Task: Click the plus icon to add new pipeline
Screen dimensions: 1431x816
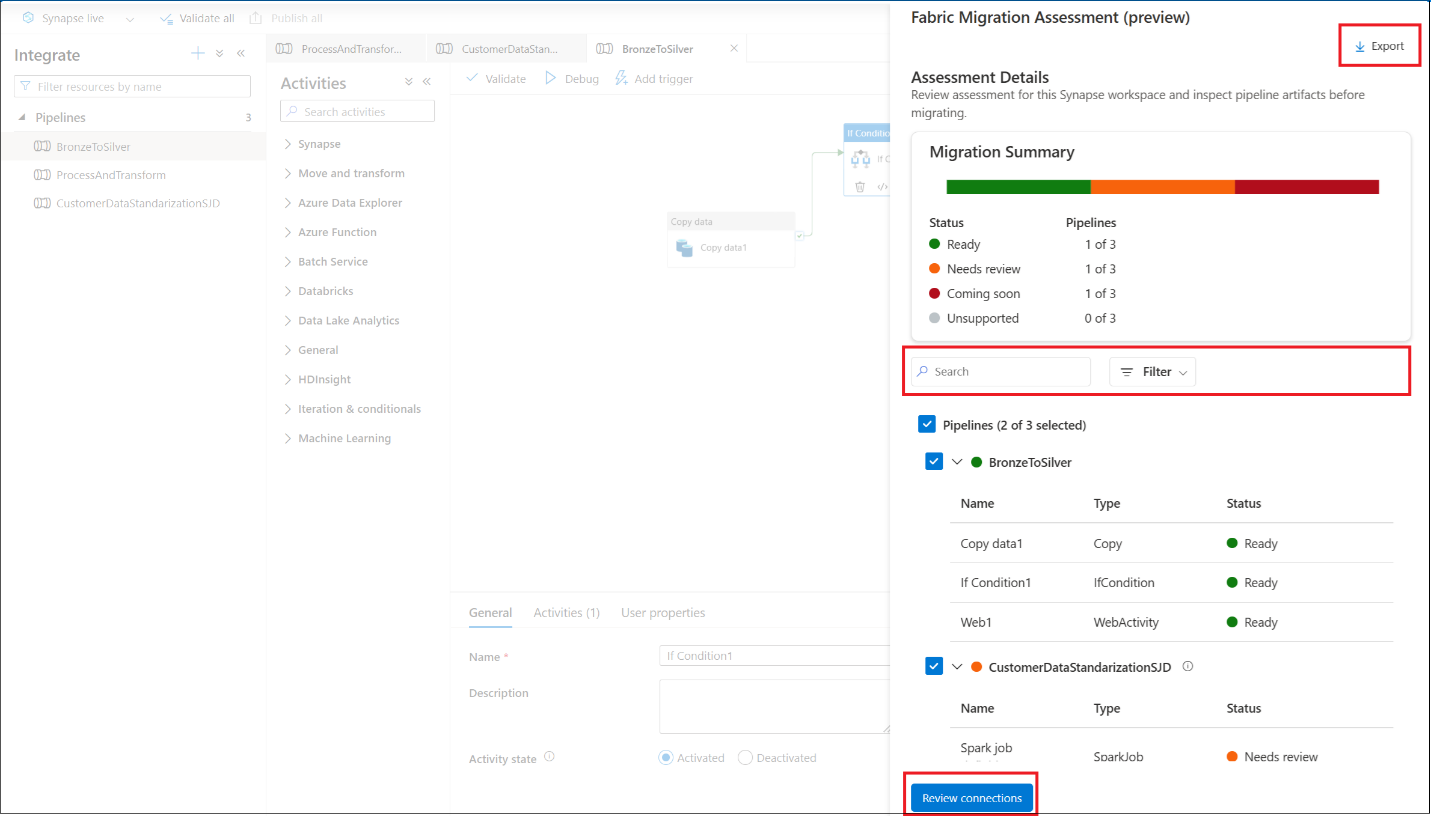Action: coord(197,52)
